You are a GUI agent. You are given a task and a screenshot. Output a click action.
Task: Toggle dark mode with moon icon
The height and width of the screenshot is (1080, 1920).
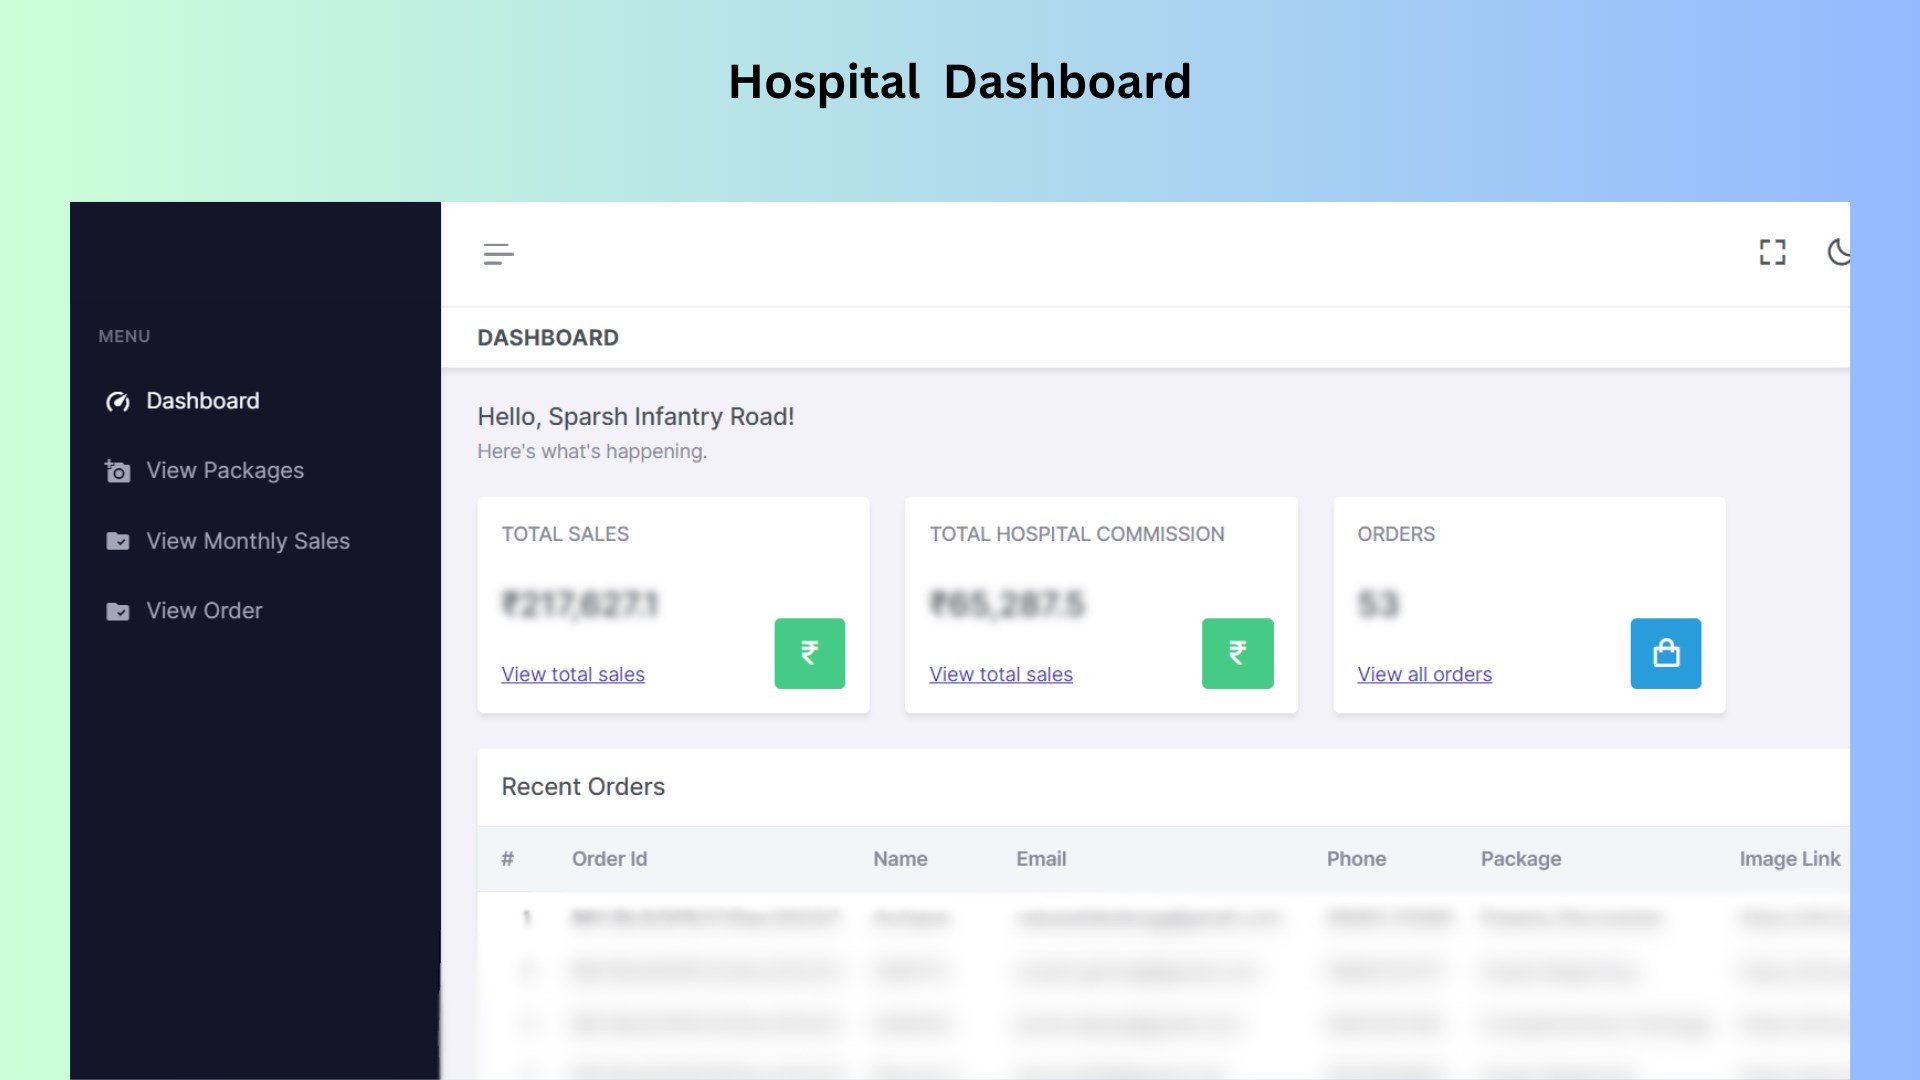[x=1840, y=252]
